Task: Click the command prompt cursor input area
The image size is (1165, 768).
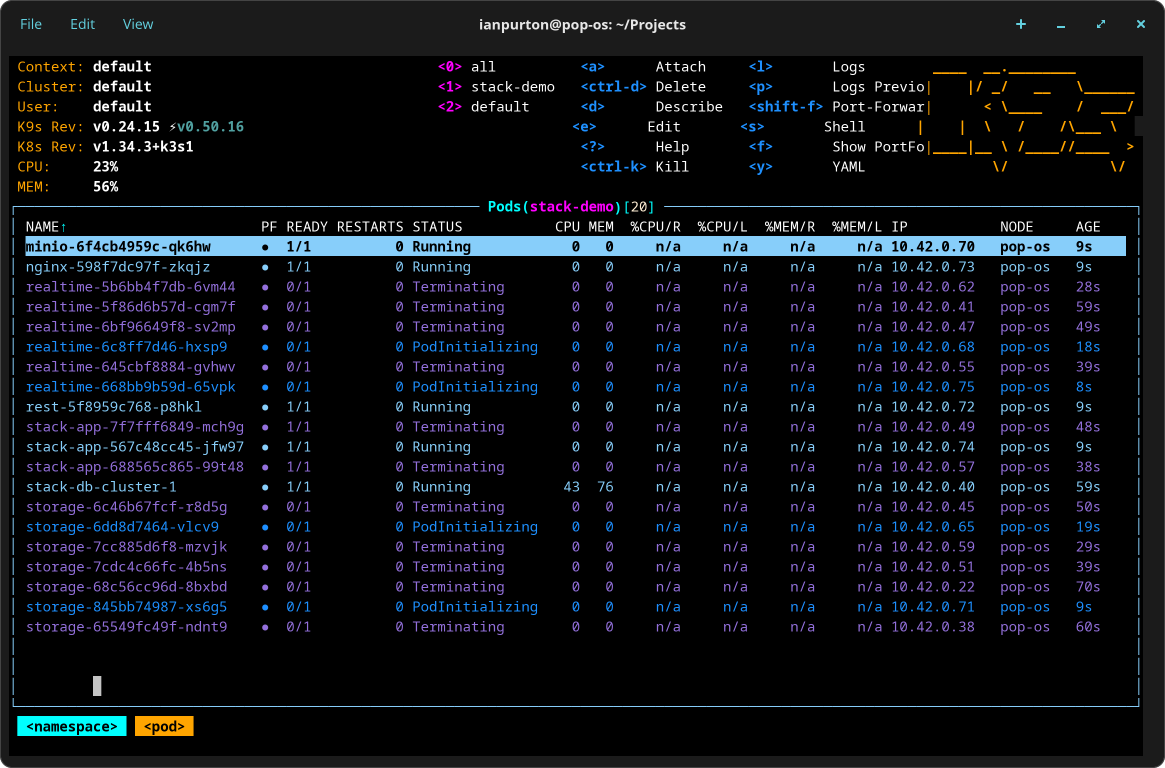Action: coord(97,686)
